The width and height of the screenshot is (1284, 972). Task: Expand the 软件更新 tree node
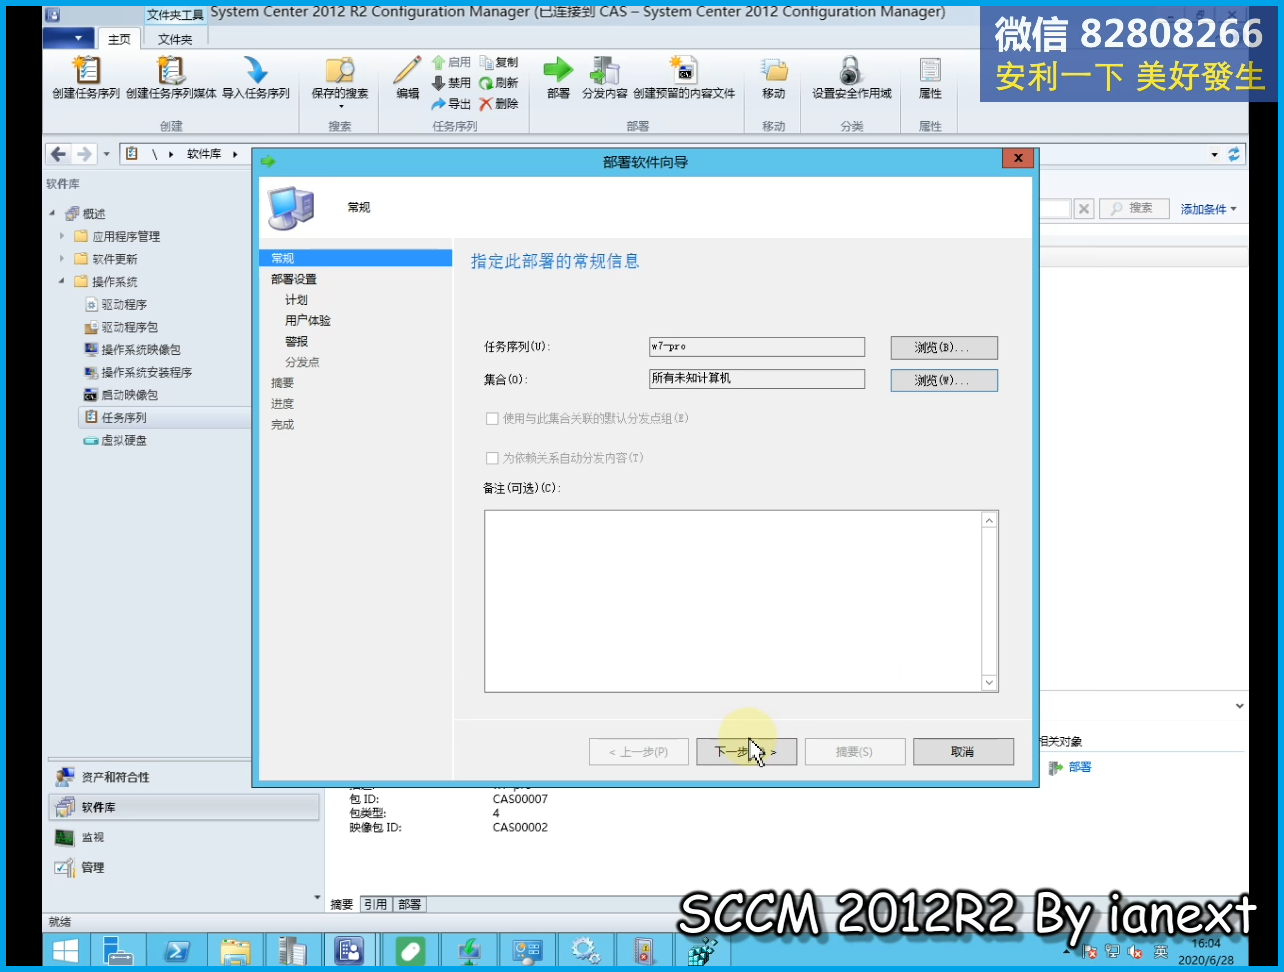62,259
